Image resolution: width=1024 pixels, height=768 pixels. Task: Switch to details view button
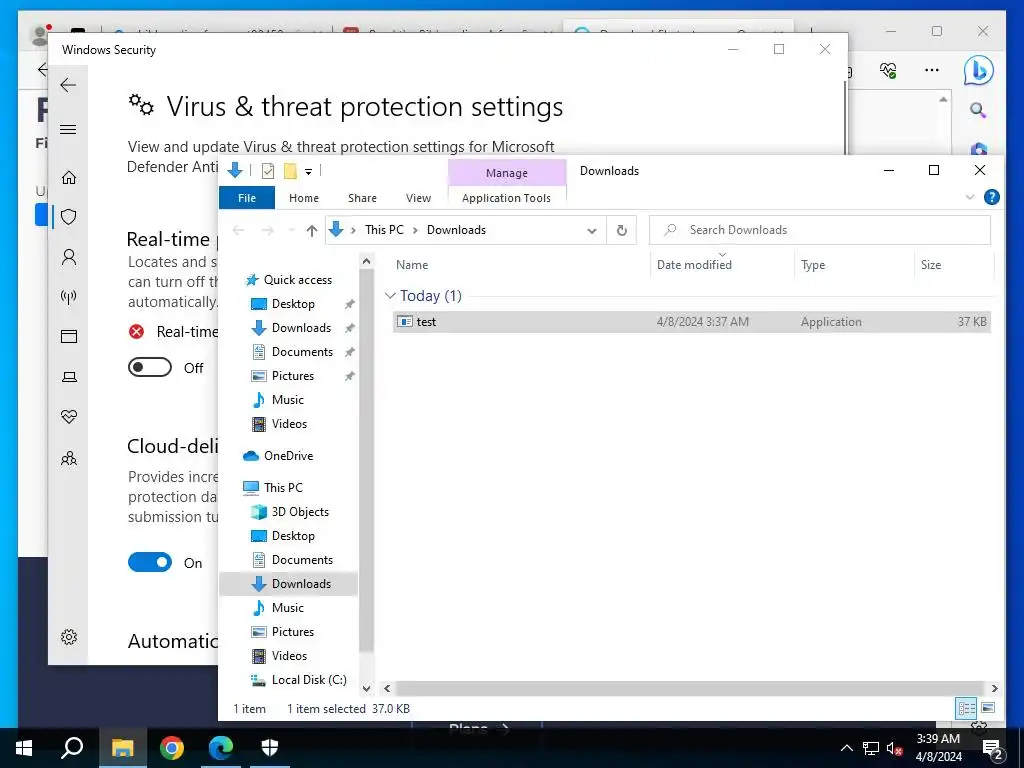point(967,708)
